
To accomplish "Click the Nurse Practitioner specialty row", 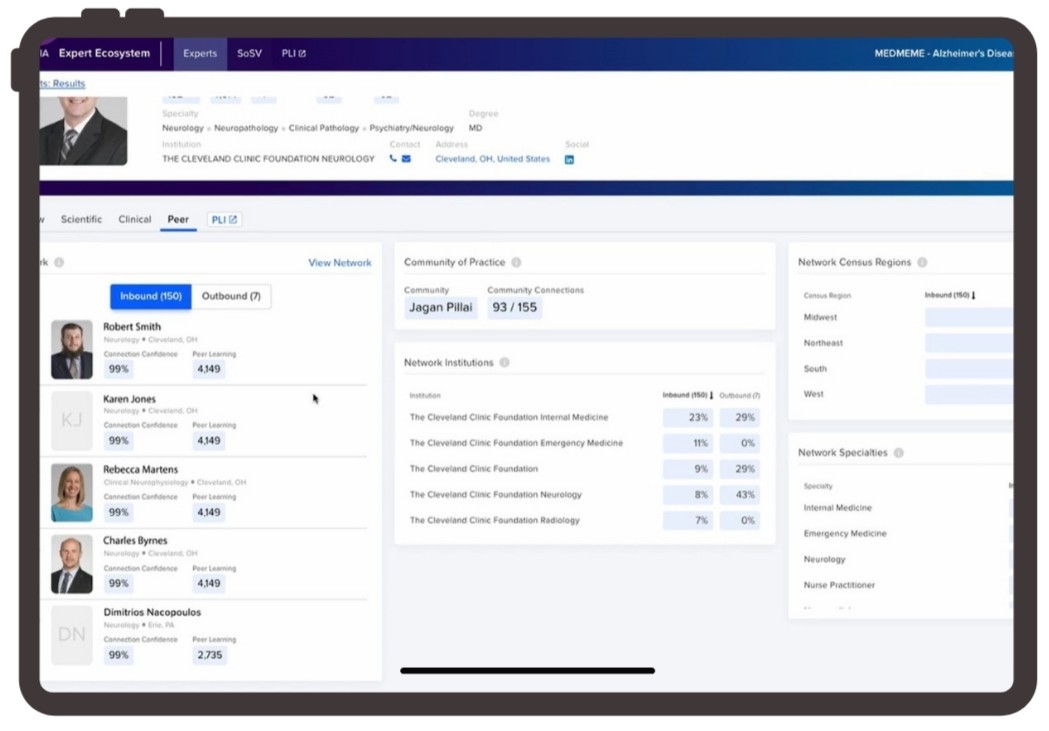I will 908,585.
